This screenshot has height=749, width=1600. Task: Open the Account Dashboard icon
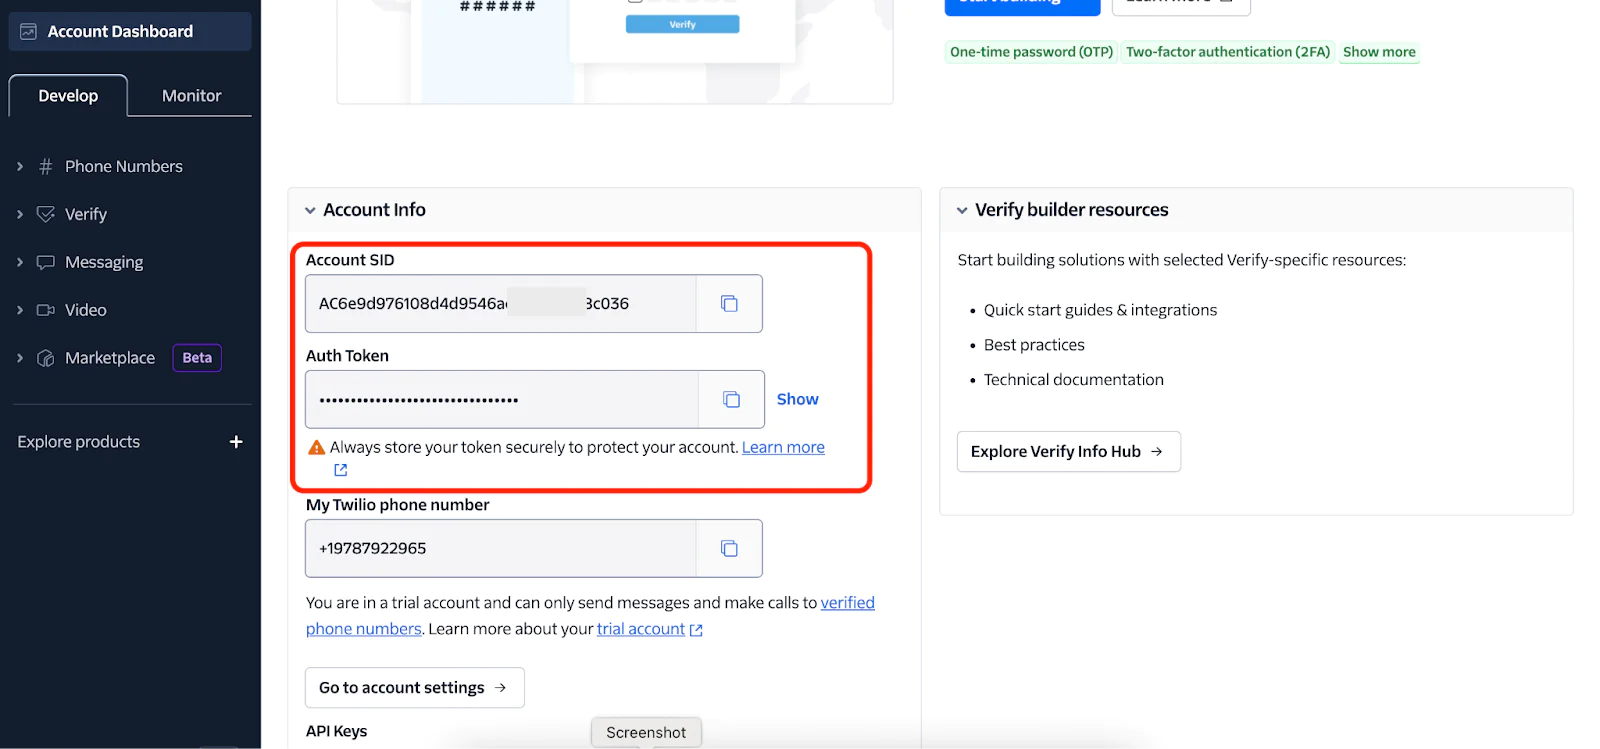pyautogui.click(x=28, y=32)
